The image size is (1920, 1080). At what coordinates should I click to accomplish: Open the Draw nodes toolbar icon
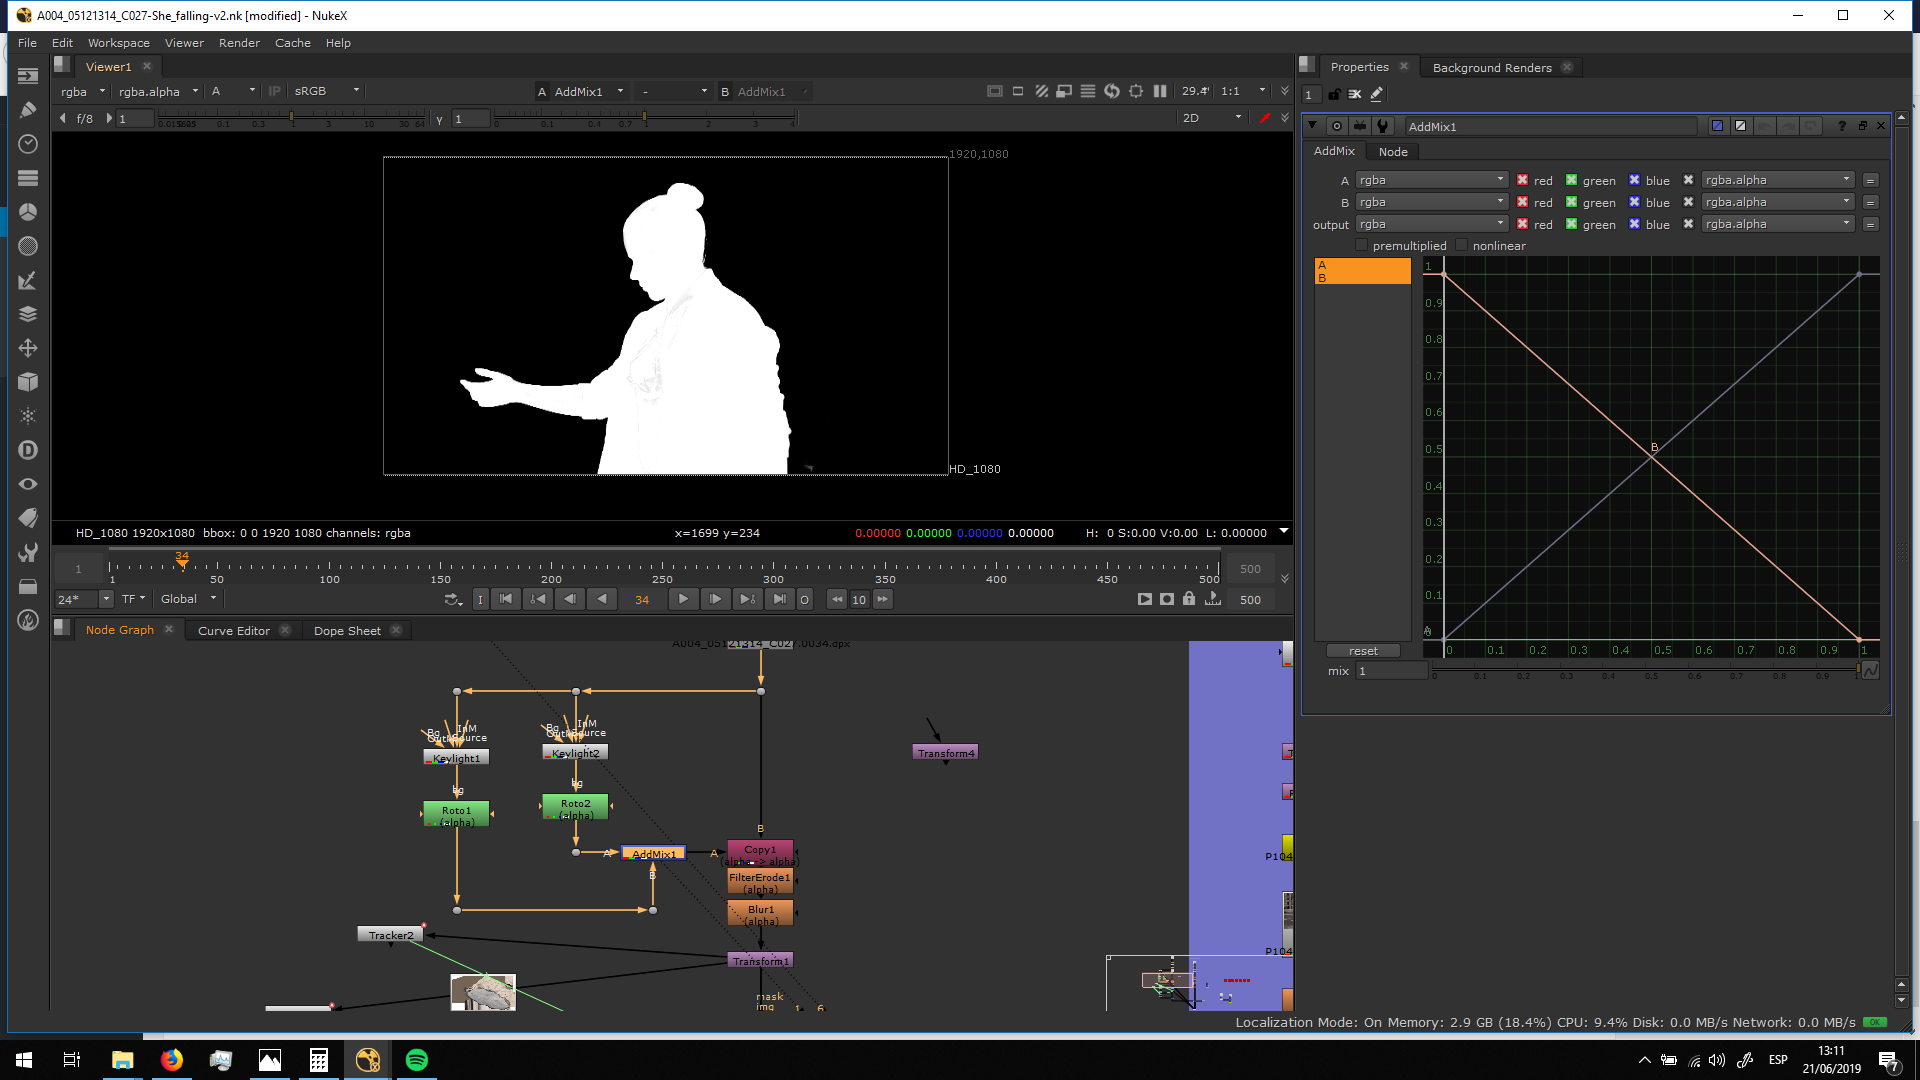[x=28, y=110]
